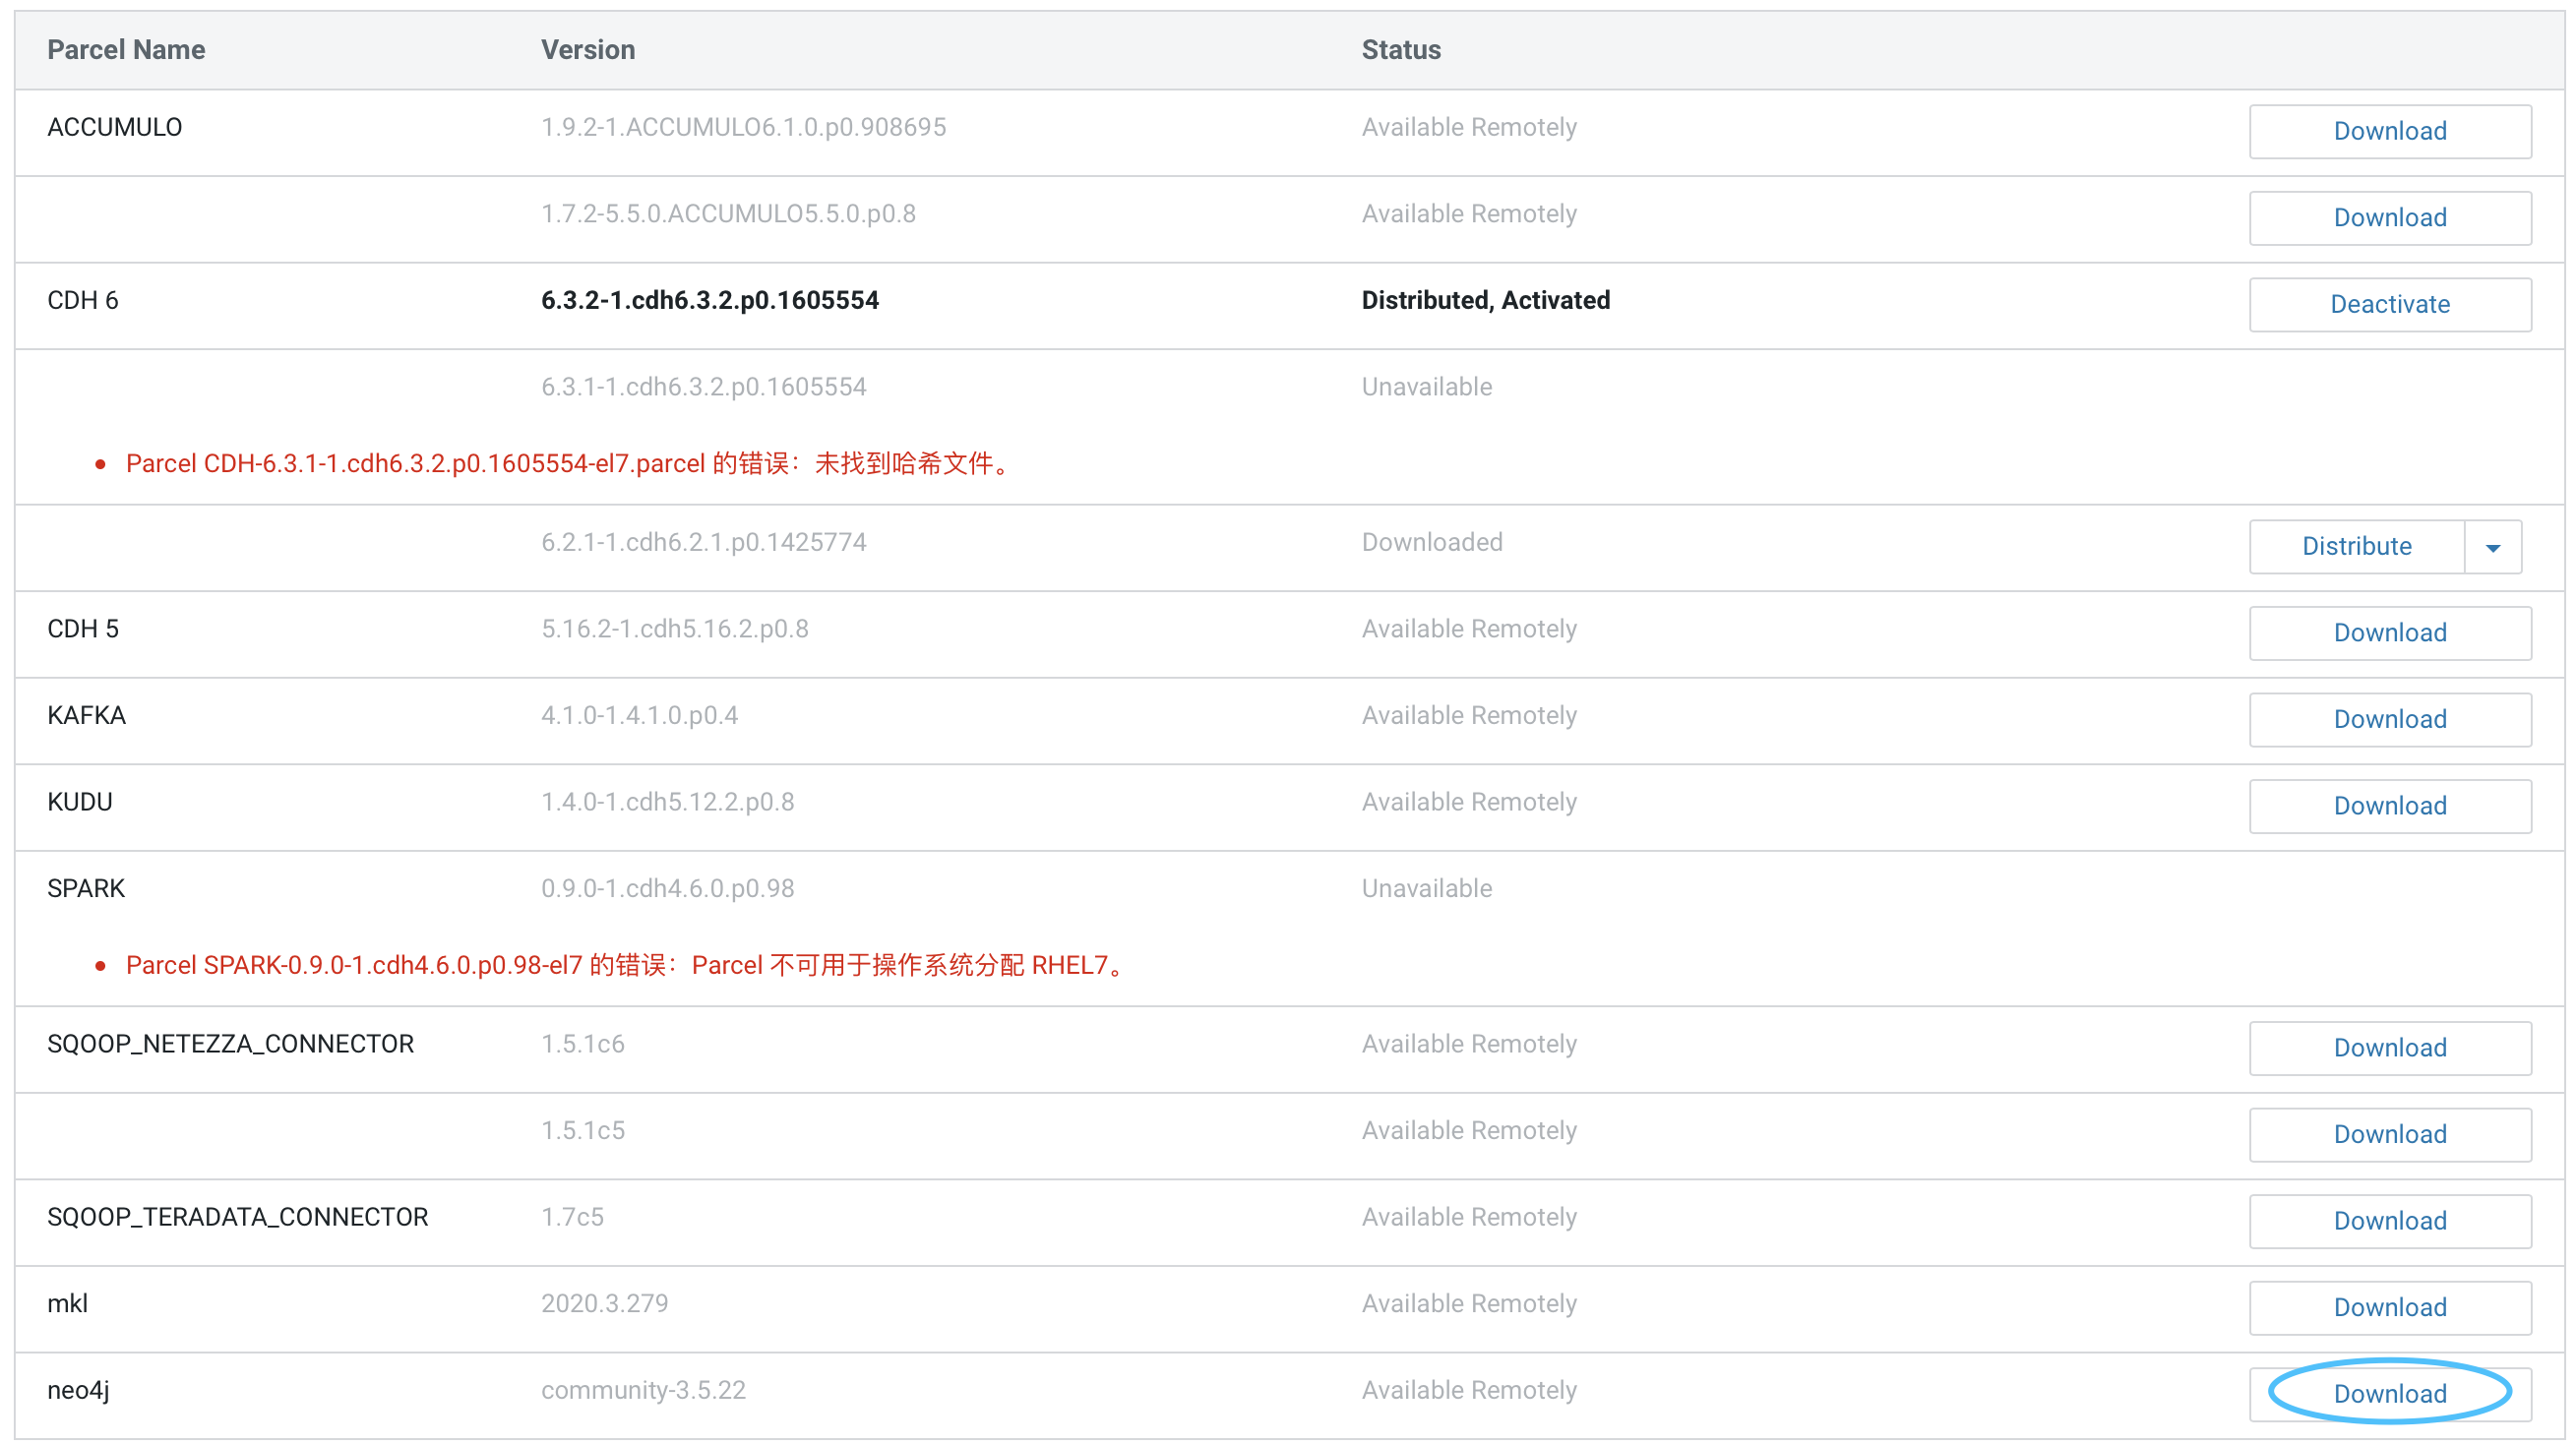The image size is (2576, 1444).
Task: Download SQOOP_TERADATA_CONNECTOR 1.7c5 parcel
Action: [2389, 1221]
